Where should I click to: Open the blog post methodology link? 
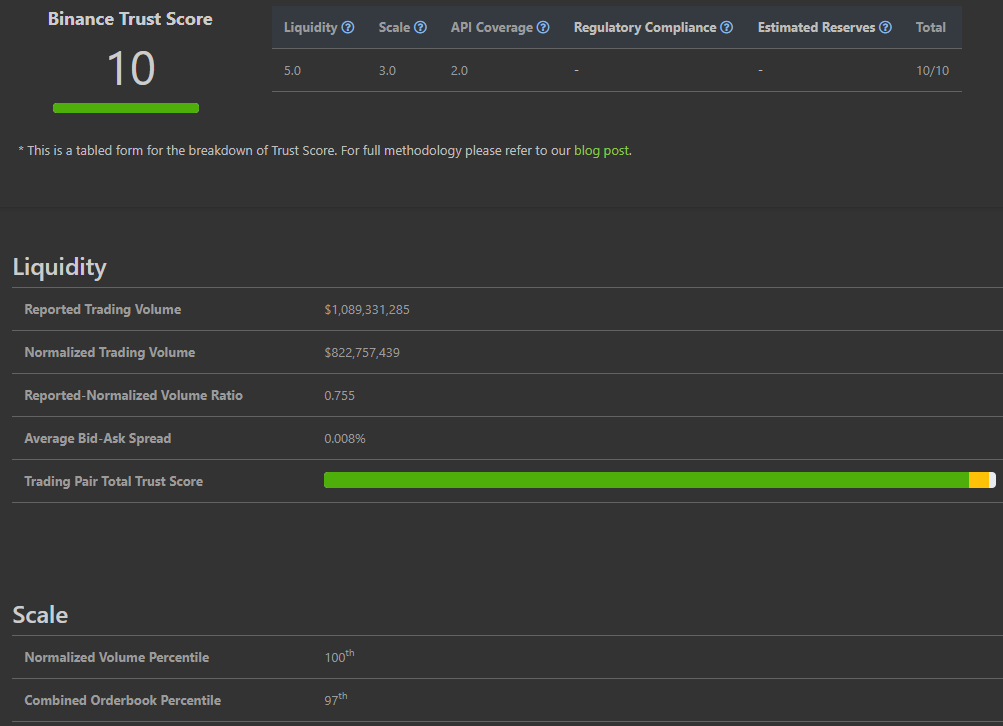click(x=601, y=151)
